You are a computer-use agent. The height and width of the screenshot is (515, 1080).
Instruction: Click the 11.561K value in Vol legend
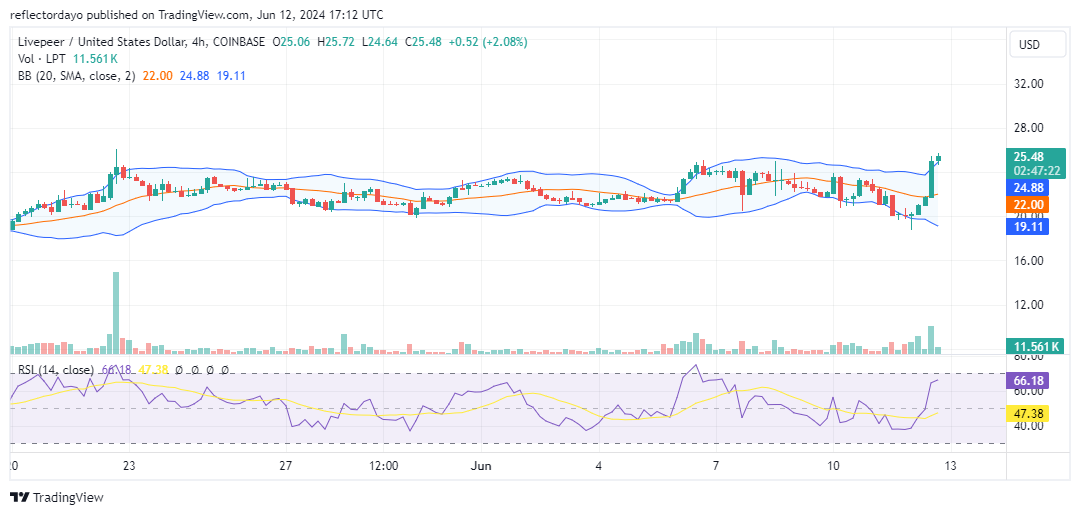click(96, 59)
